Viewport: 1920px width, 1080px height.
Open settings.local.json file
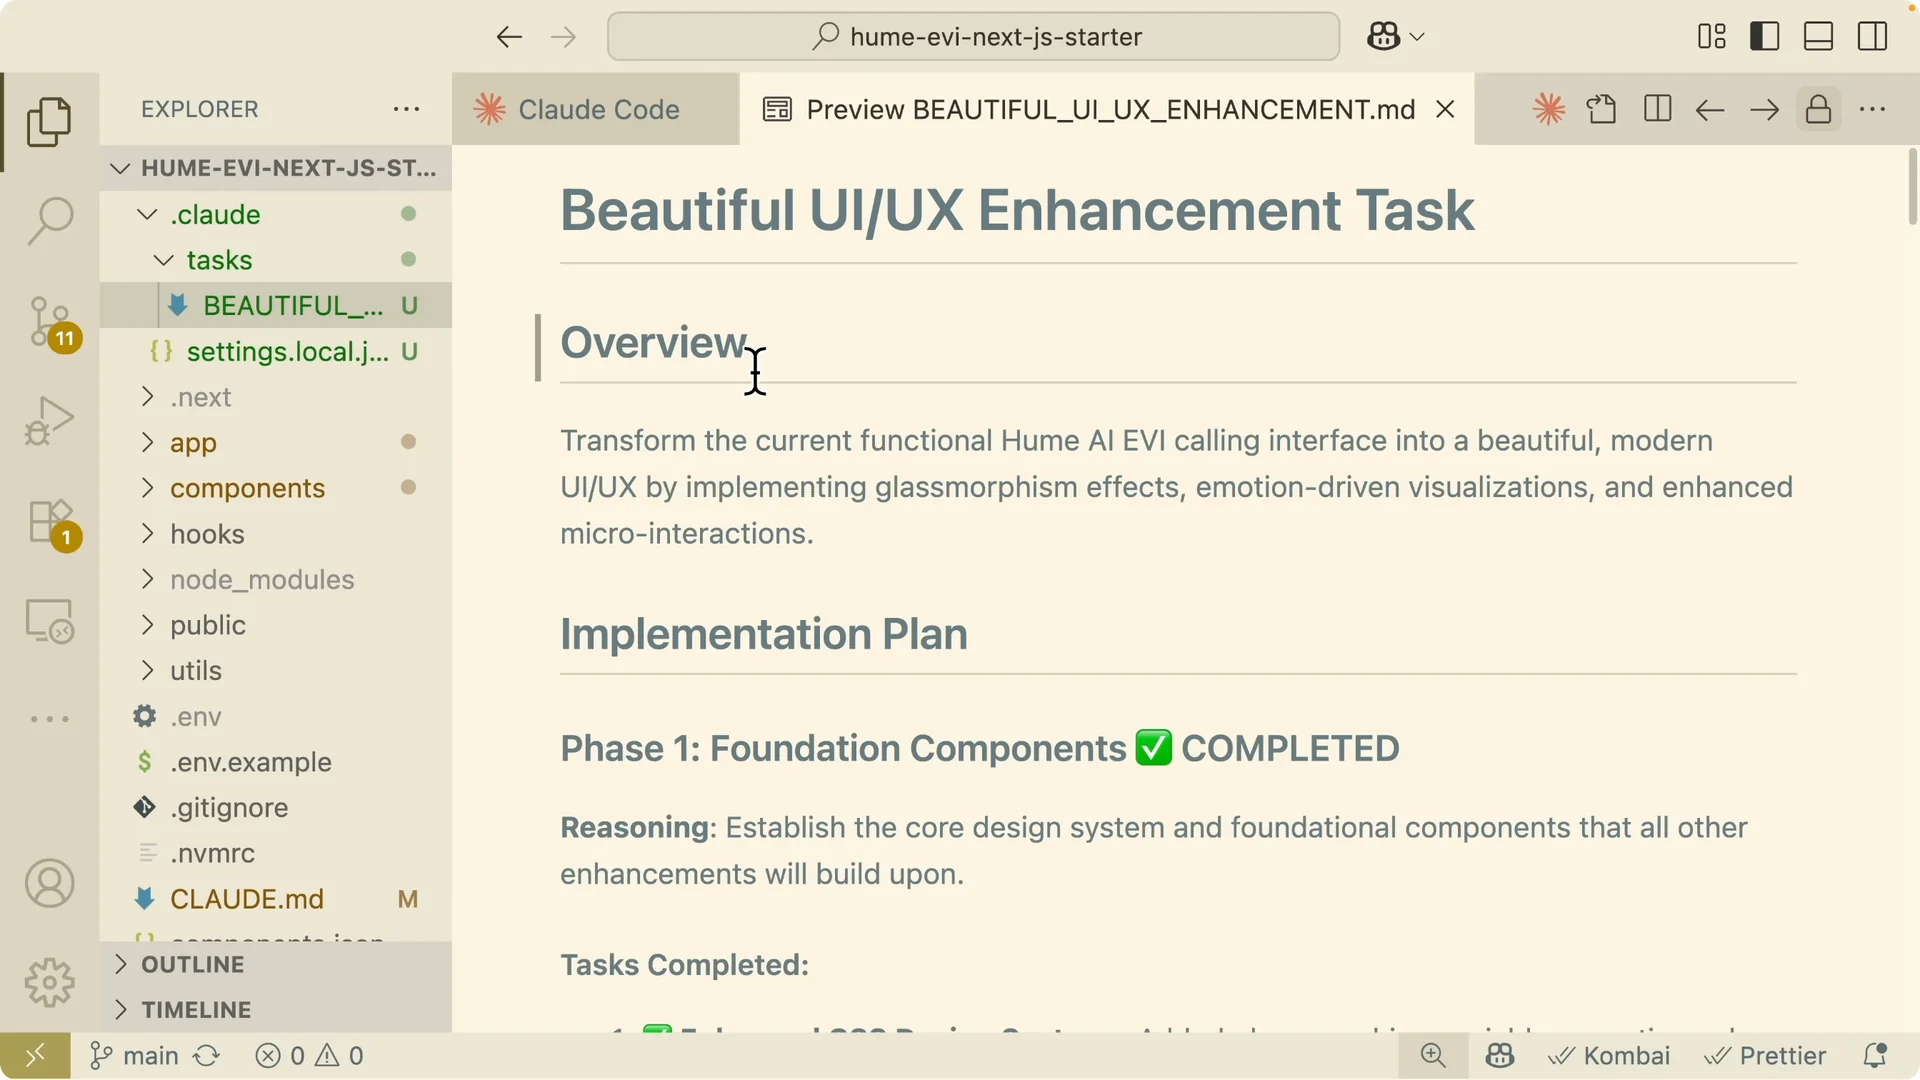[x=276, y=351]
